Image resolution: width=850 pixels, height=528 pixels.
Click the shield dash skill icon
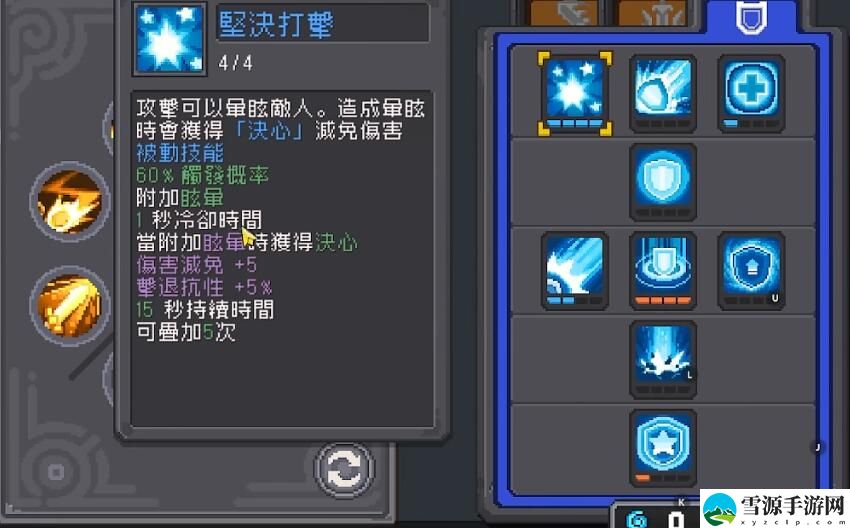coord(662,93)
